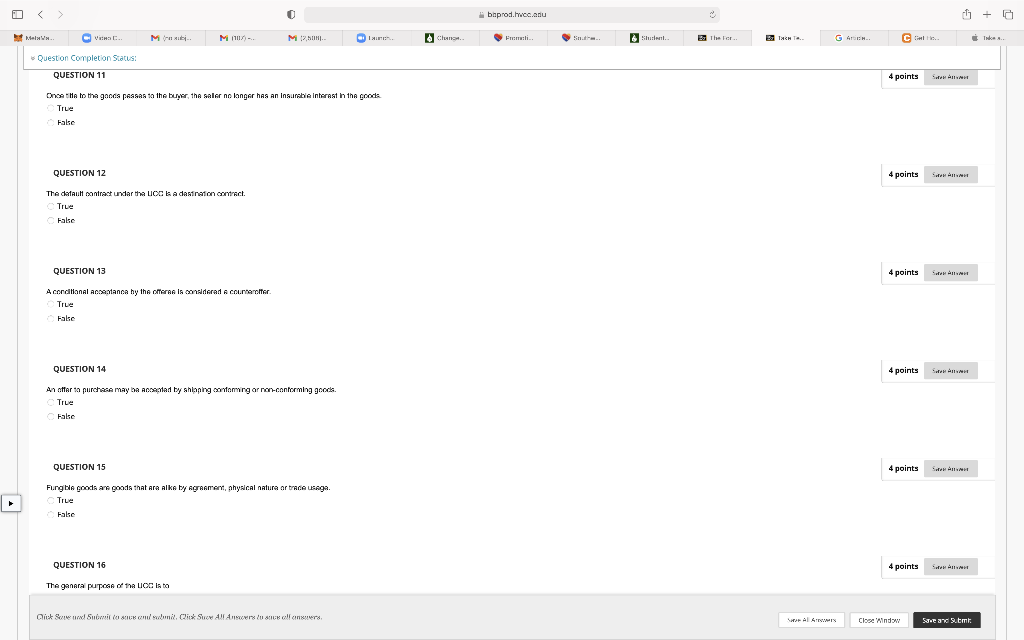Switch to the MetaMask tab

tap(35, 38)
